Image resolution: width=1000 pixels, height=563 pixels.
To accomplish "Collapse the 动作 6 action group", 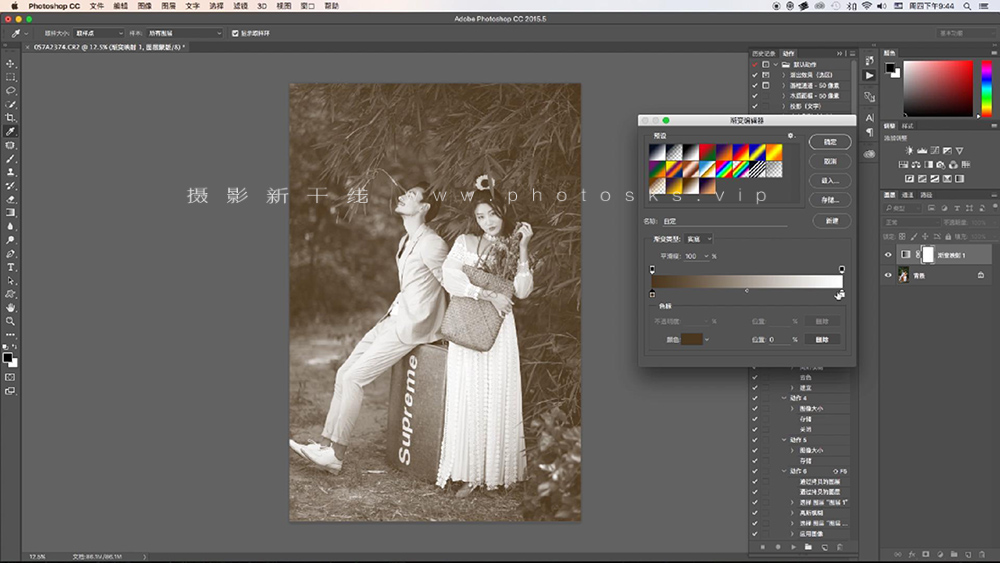I will pyautogui.click(x=784, y=471).
